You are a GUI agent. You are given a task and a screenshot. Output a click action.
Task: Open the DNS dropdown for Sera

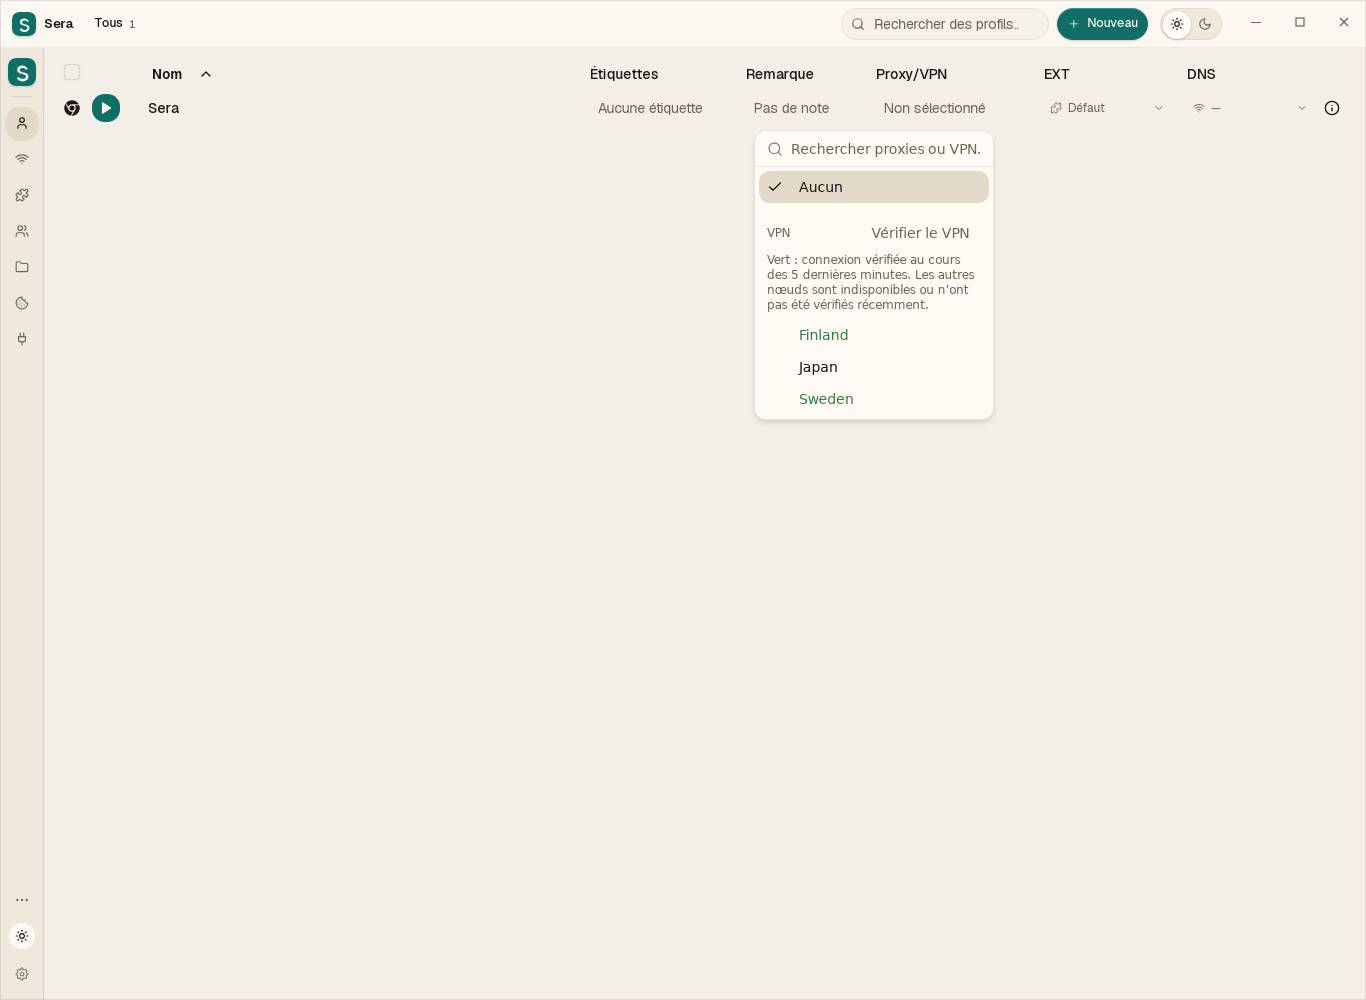pyautogui.click(x=1249, y=108)
